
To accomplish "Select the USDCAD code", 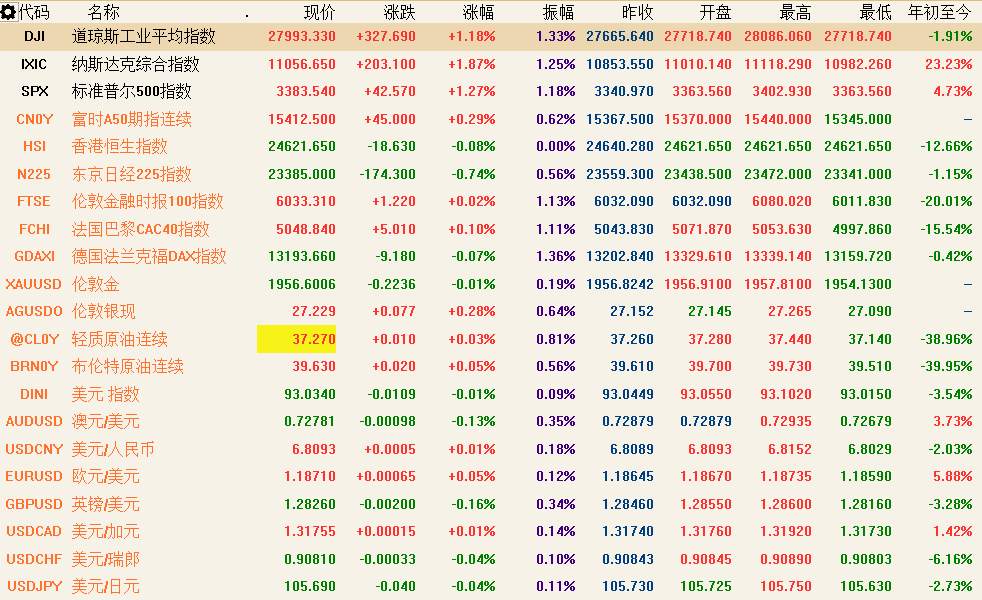I will (34, 531).
